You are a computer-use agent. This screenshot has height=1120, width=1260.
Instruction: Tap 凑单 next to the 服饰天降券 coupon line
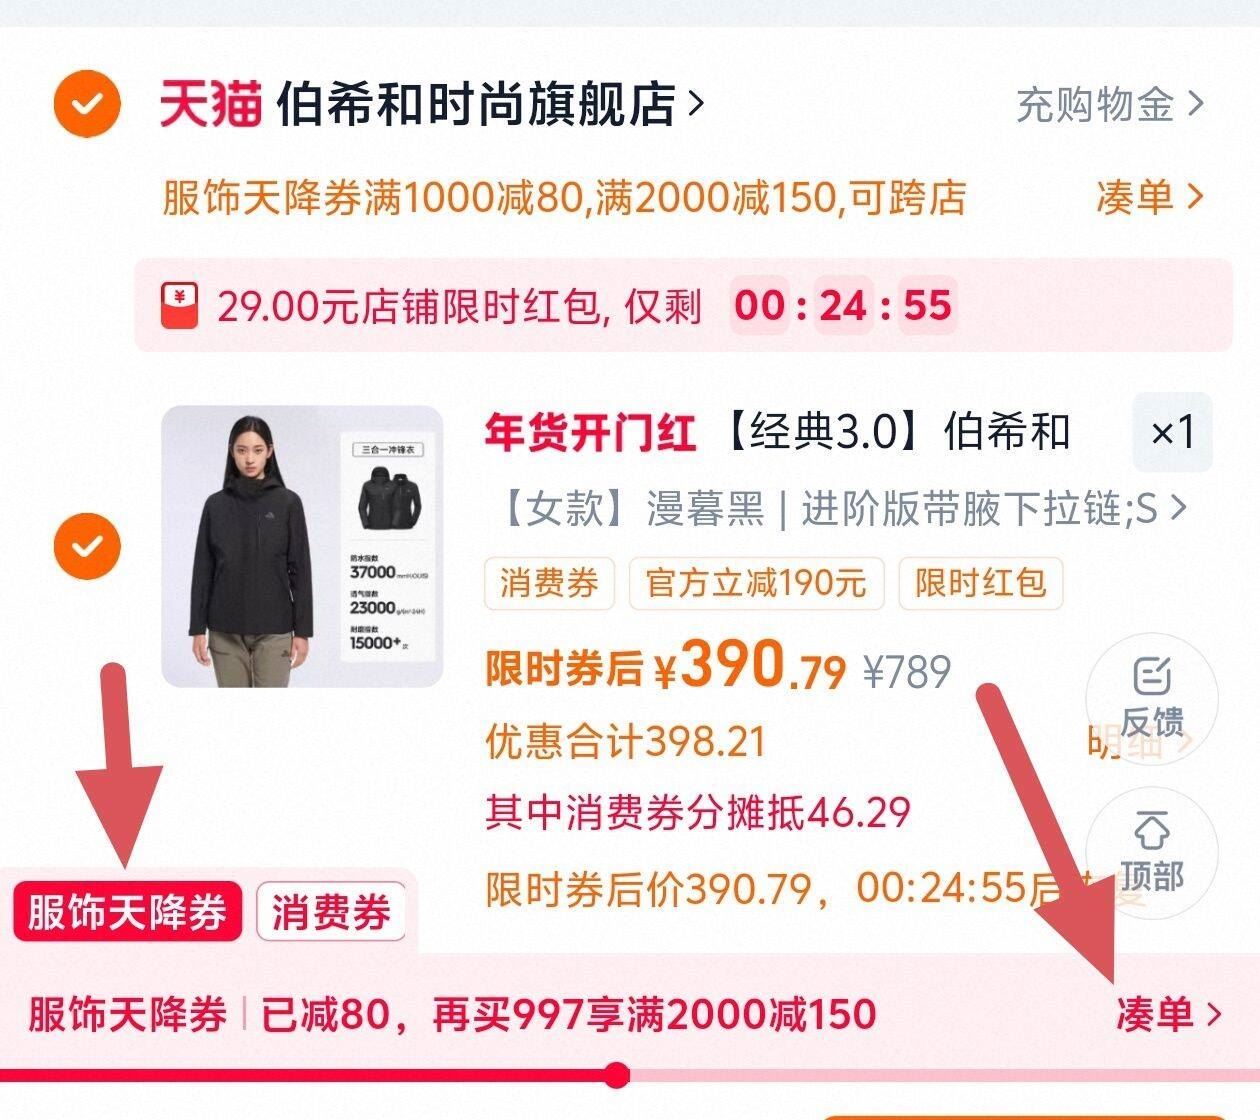(1148, 197)
